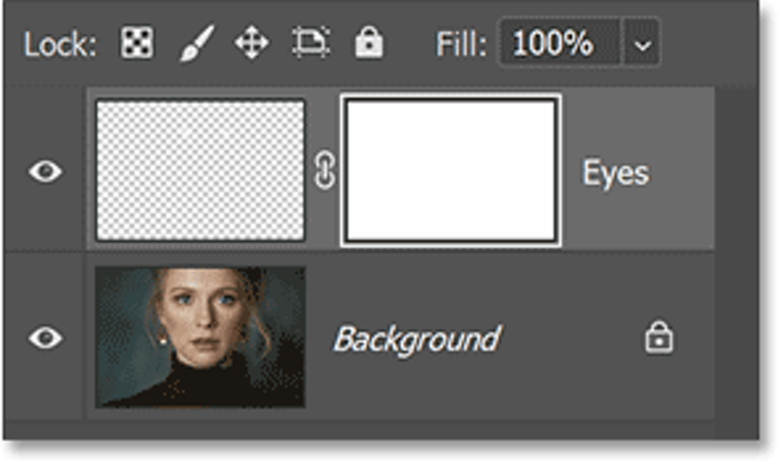Open the Fill percentage dropdown arrow

(x=642, y=42)
